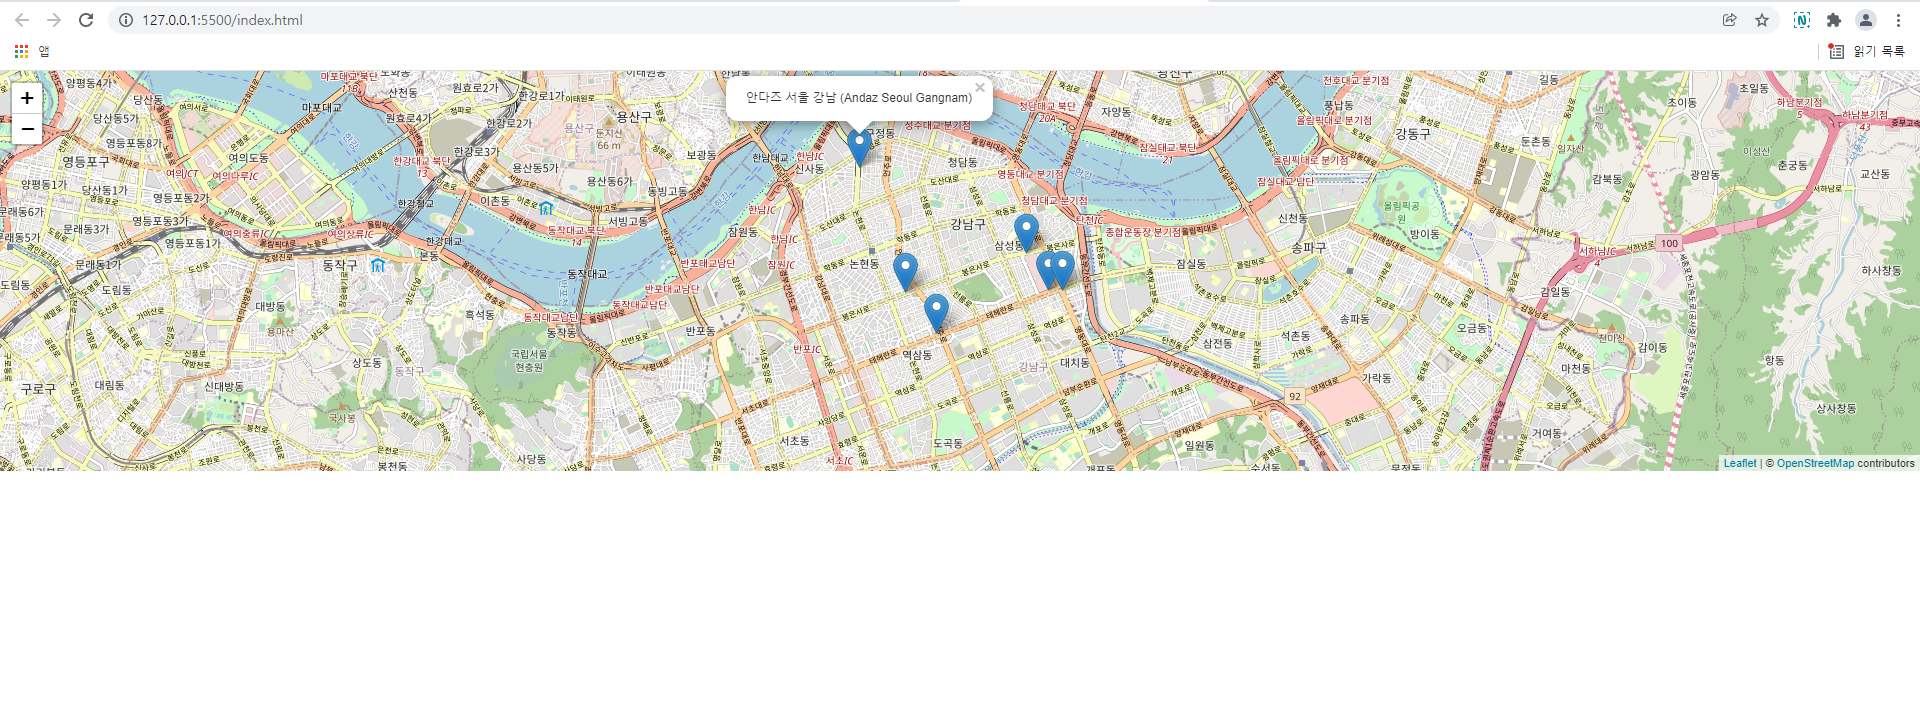Open Chrome's three-dot menu

1898,20
